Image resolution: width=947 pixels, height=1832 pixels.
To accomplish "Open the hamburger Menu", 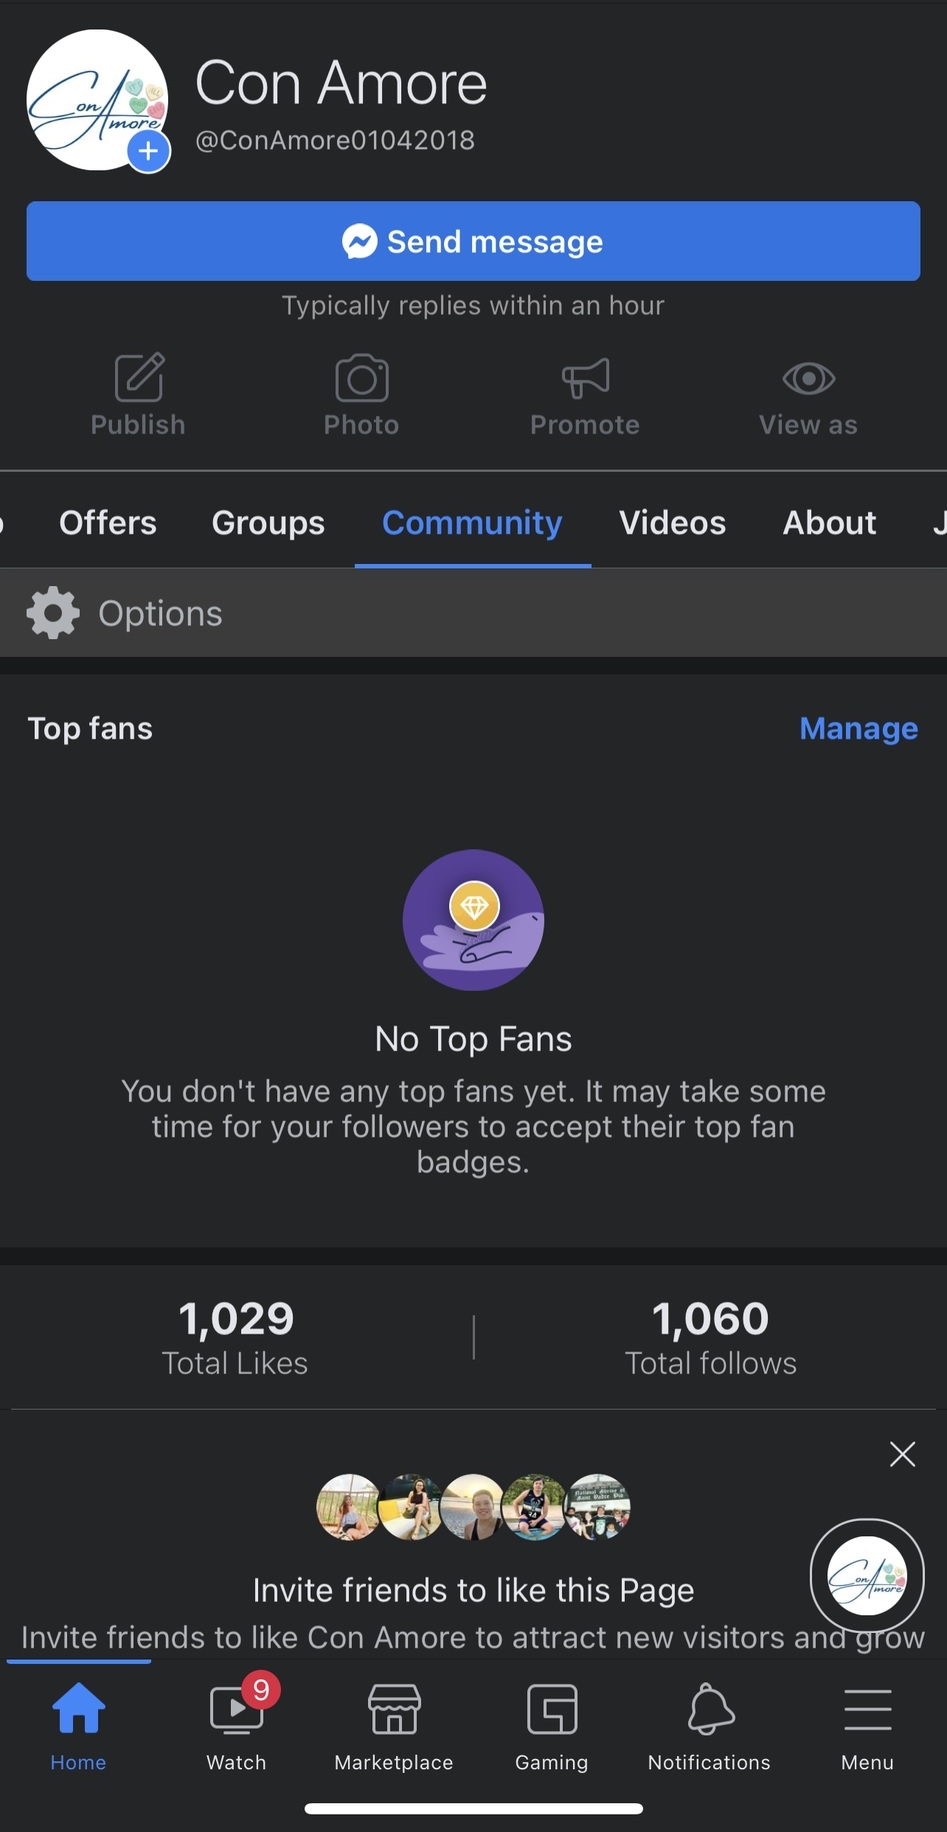I will 867,1722.
